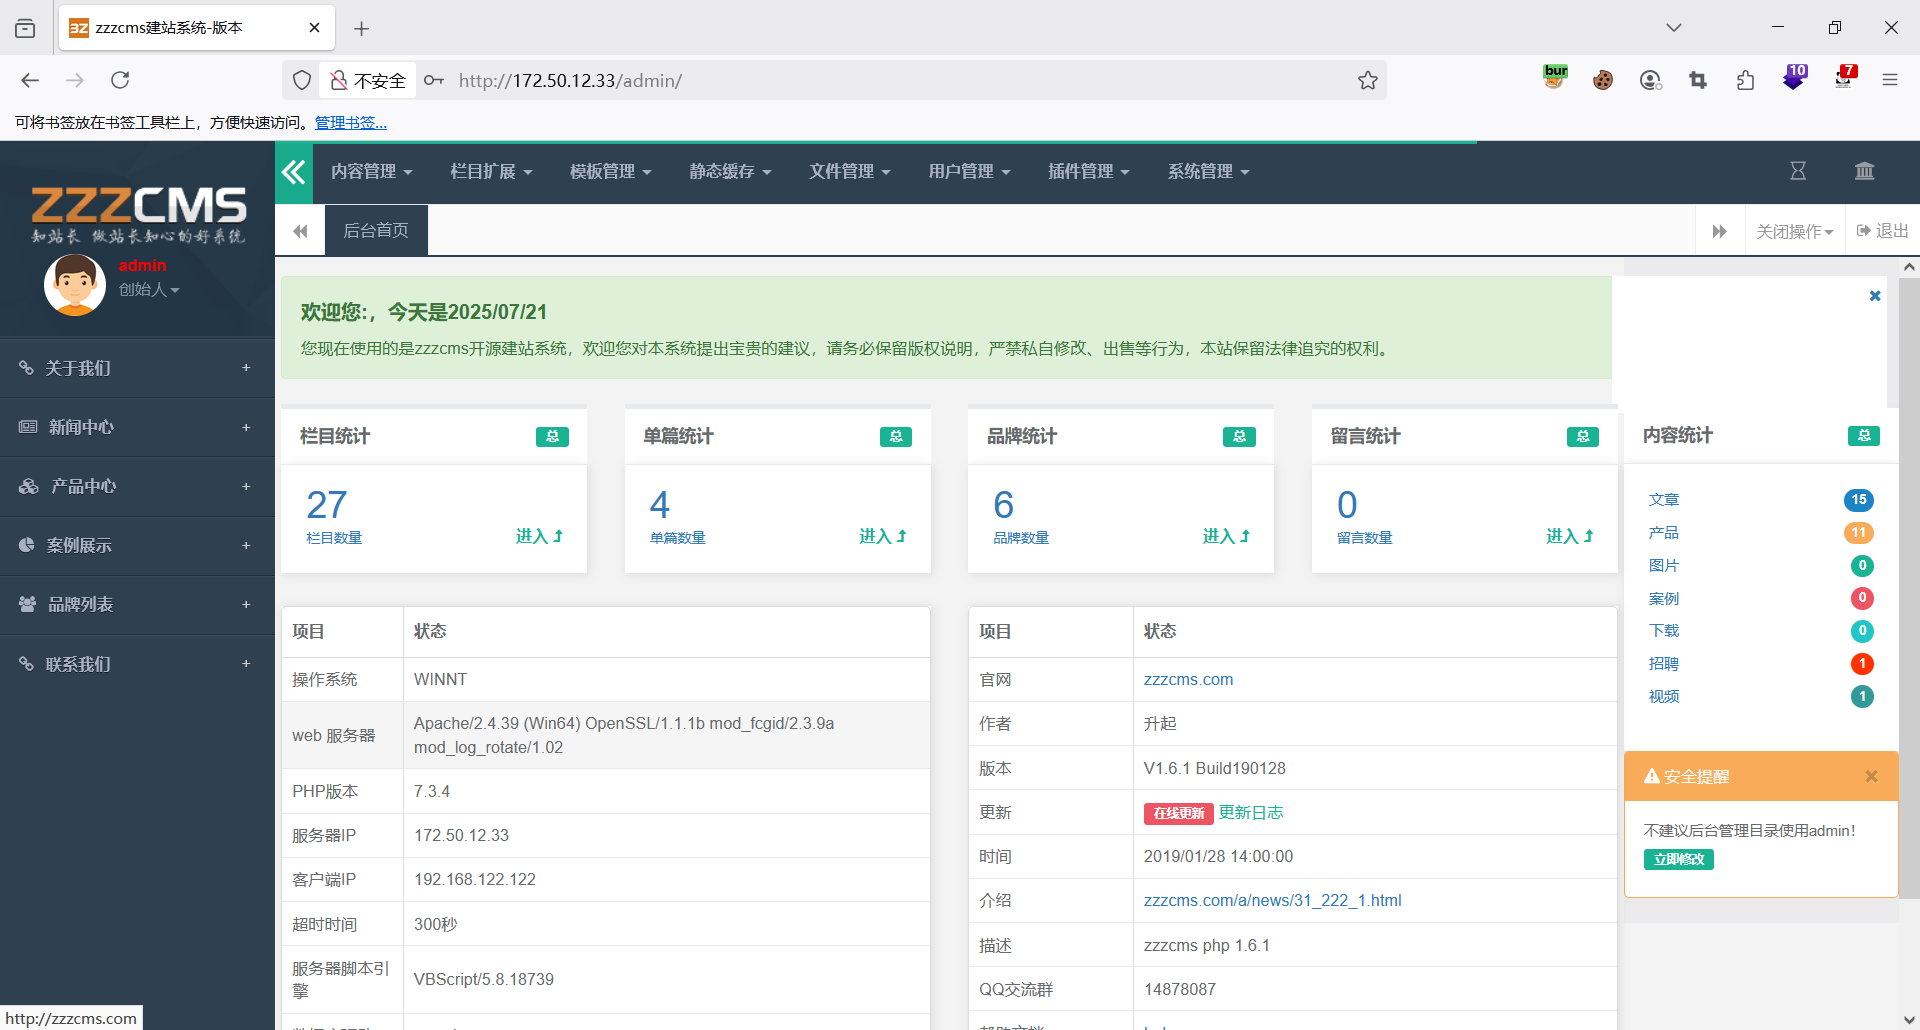Image resolution: width=1920 pixels, height=1030 pixels.
Task: Open the 系统管理 dropdown menu
Action: click(1209, 172)
